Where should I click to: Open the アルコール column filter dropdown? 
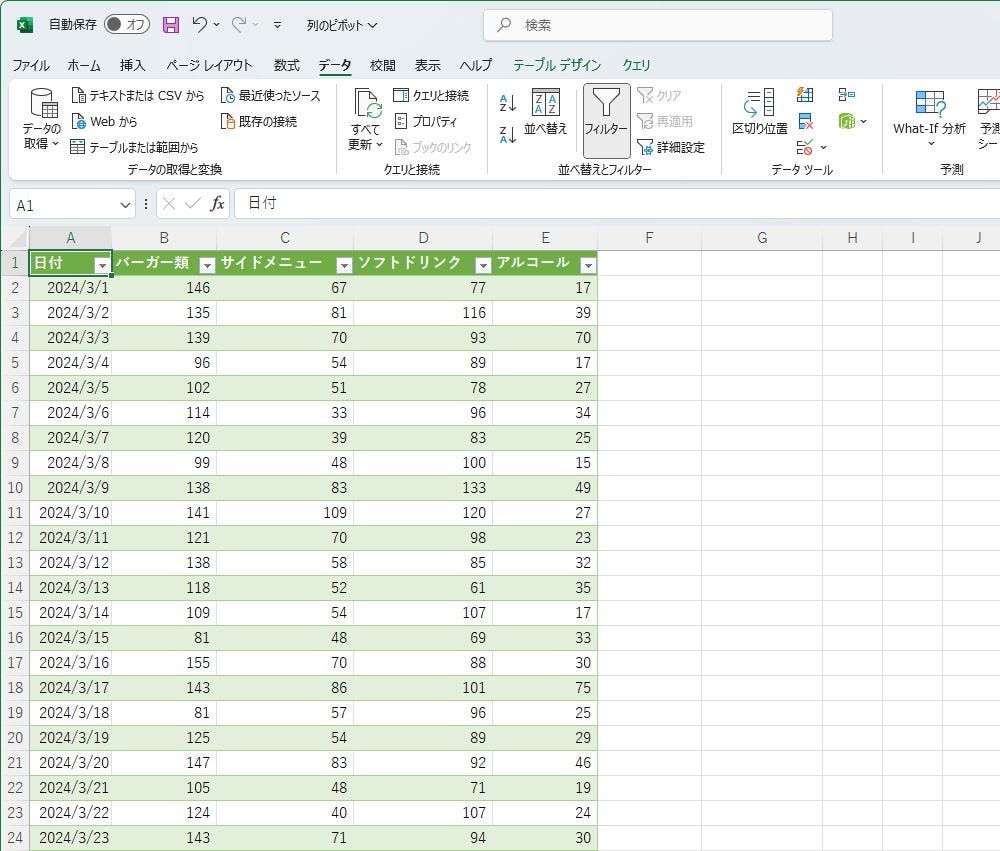[587, 265]
